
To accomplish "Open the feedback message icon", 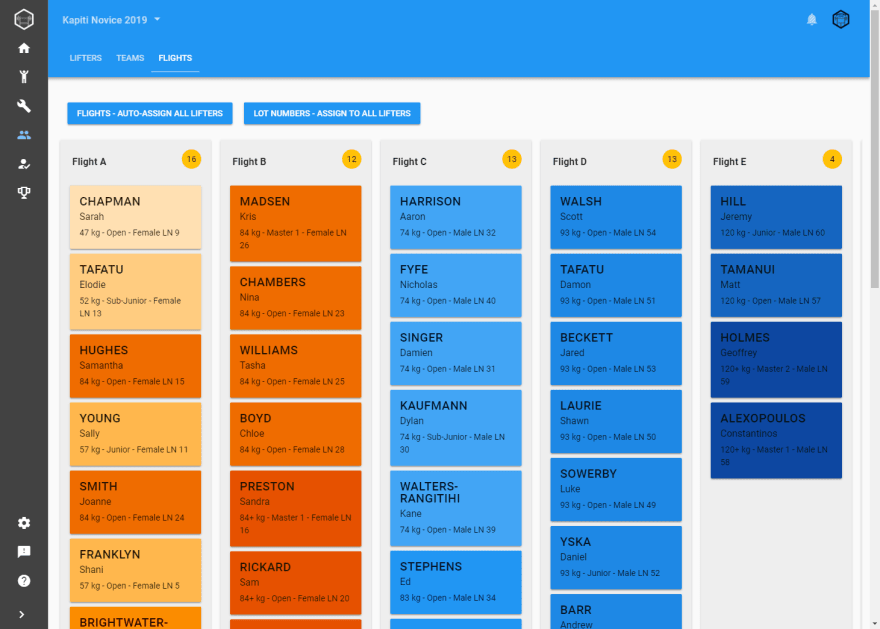I will click(x=24, y=552).
